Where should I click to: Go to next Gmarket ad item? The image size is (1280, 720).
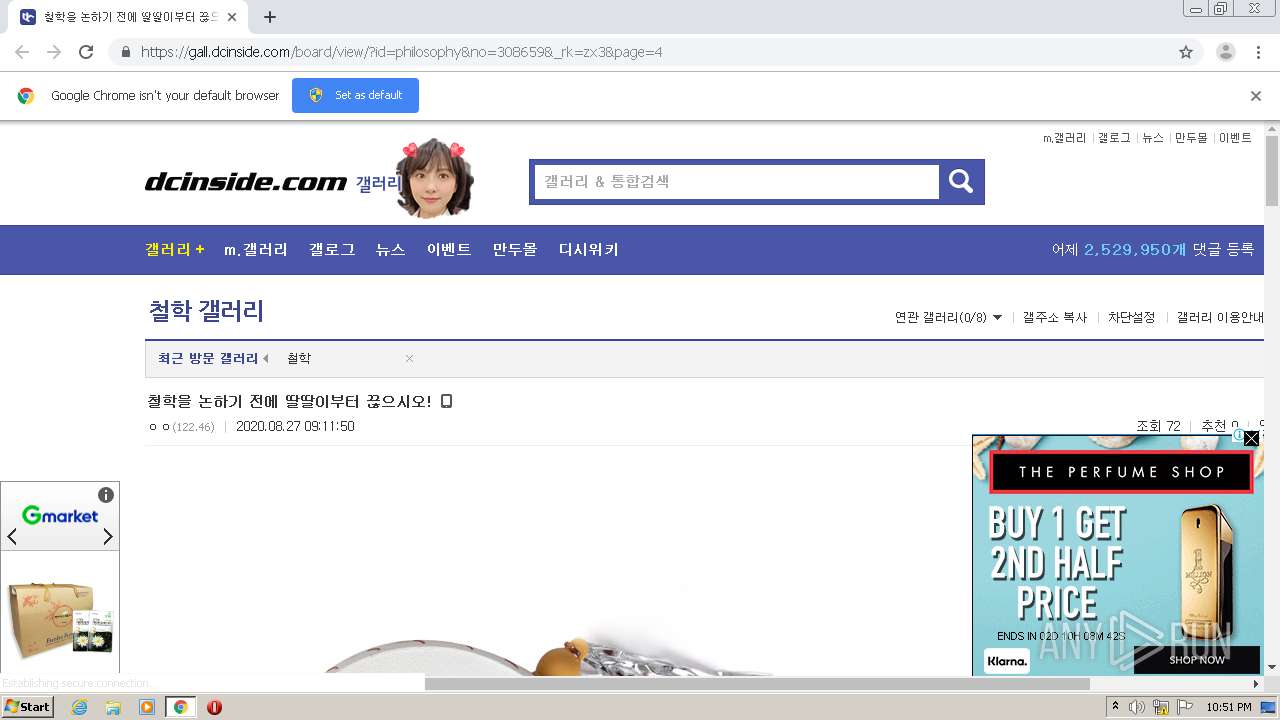point(108,537)
